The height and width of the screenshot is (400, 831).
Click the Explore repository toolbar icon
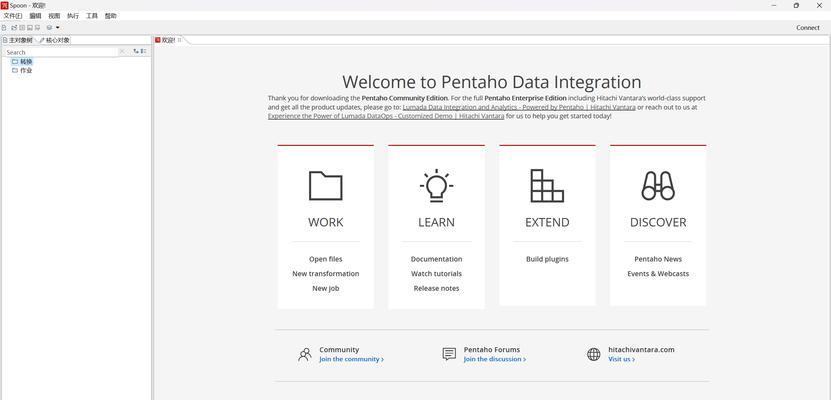pos(22,28)
